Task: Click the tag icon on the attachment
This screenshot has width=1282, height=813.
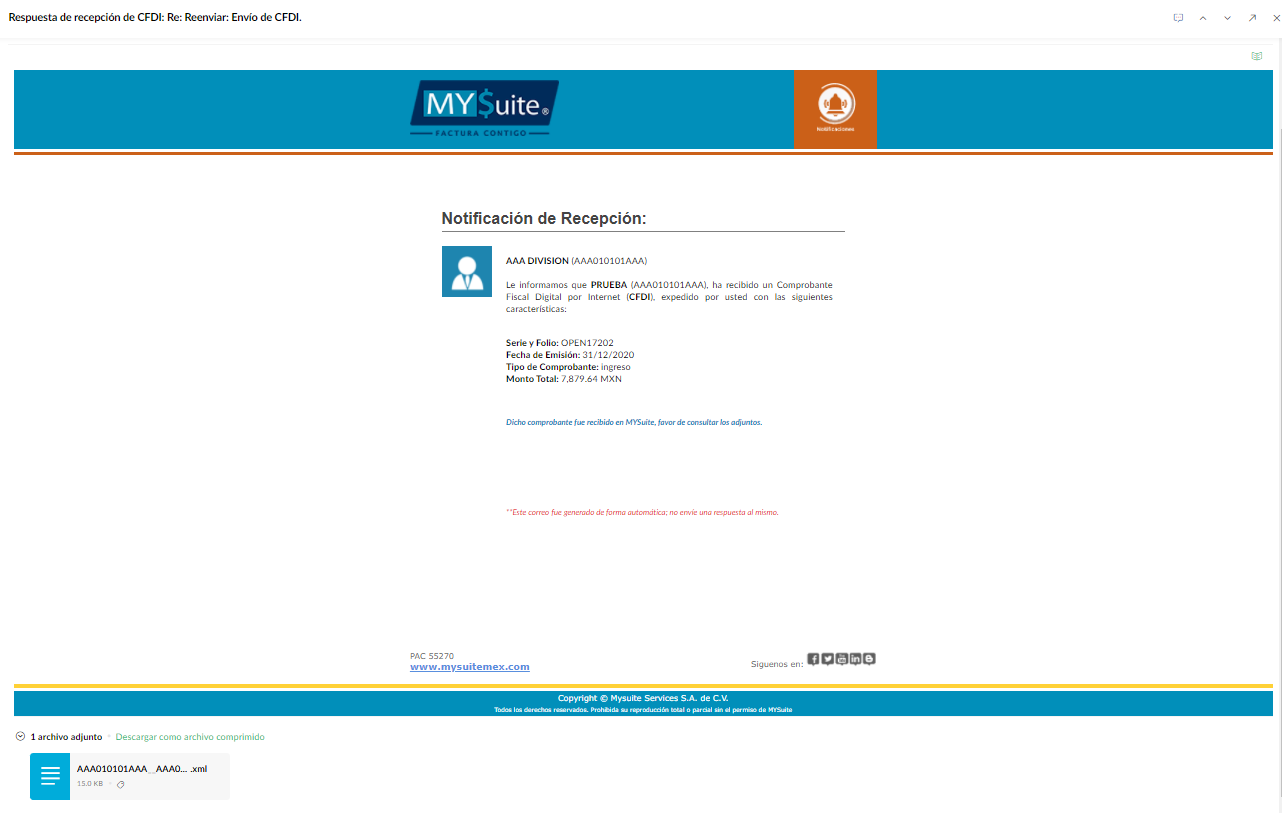Action: click(120, 785)
